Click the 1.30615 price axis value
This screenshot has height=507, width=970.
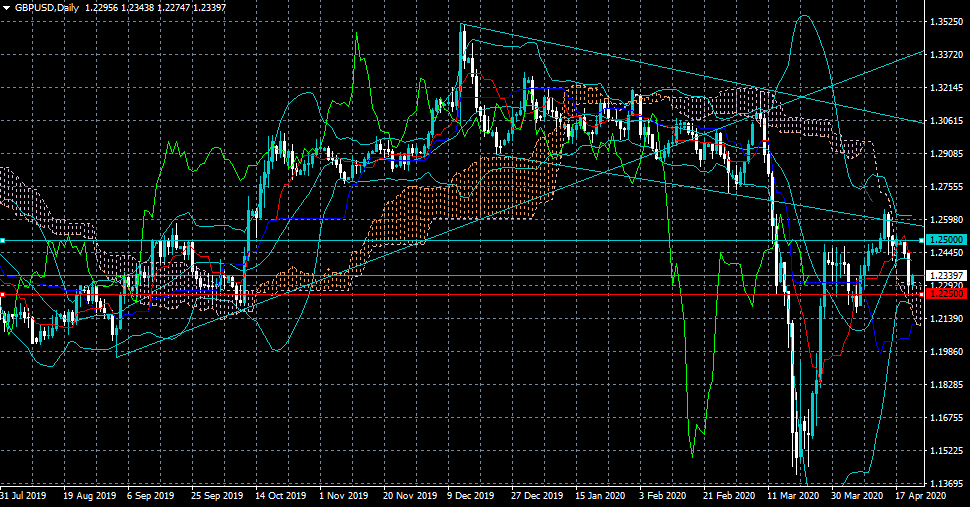[x=946, y=121]
